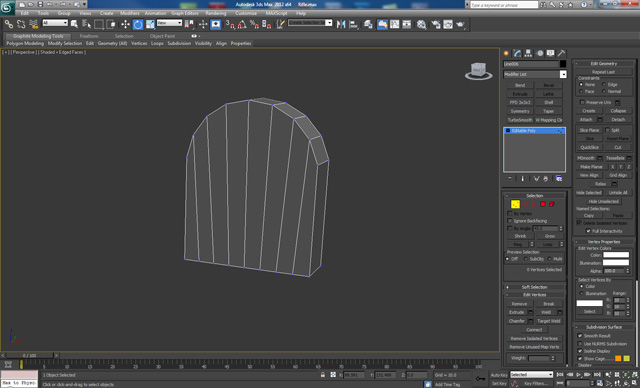Screen dimensions: 640x388
Task: Select the Rectangular Selection Region tool
Action: point(98,24)
